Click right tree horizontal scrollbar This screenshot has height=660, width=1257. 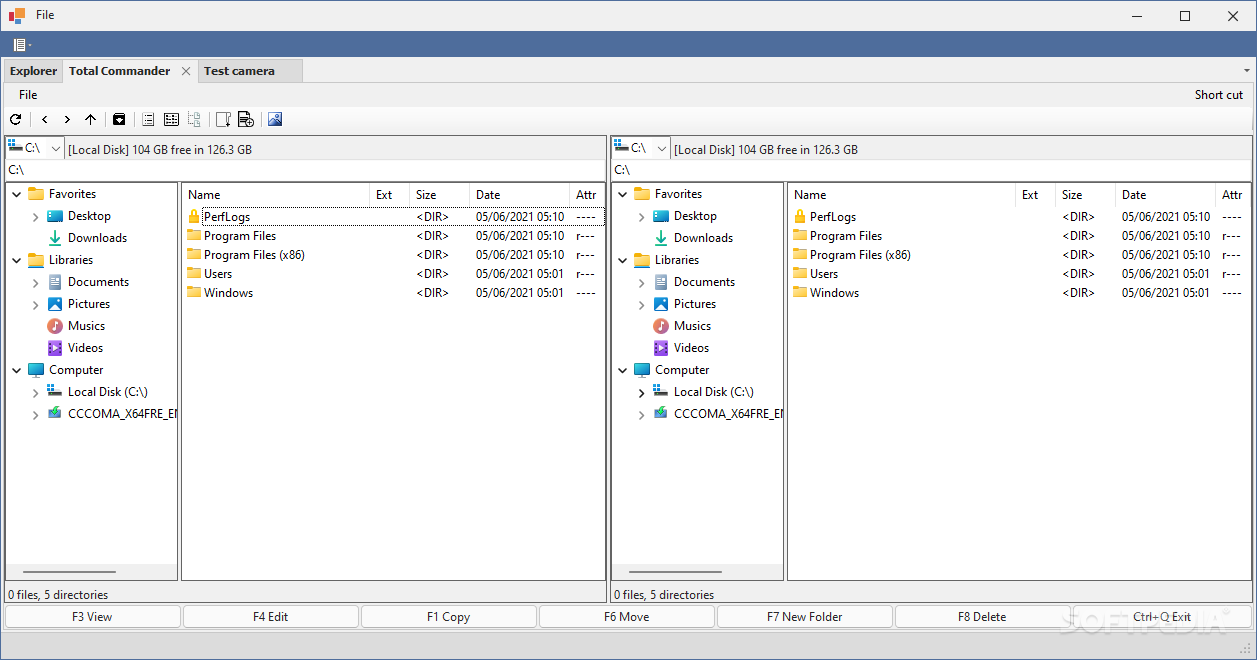tap(676, 572)
